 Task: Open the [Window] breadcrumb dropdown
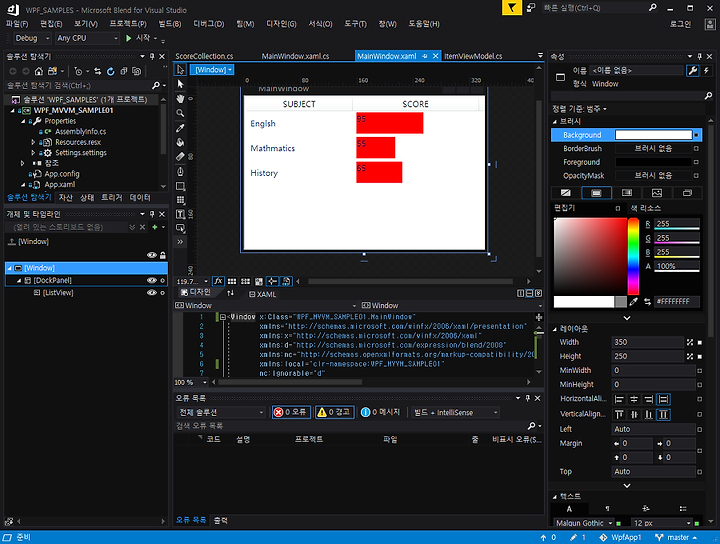(x=213, y=70)
